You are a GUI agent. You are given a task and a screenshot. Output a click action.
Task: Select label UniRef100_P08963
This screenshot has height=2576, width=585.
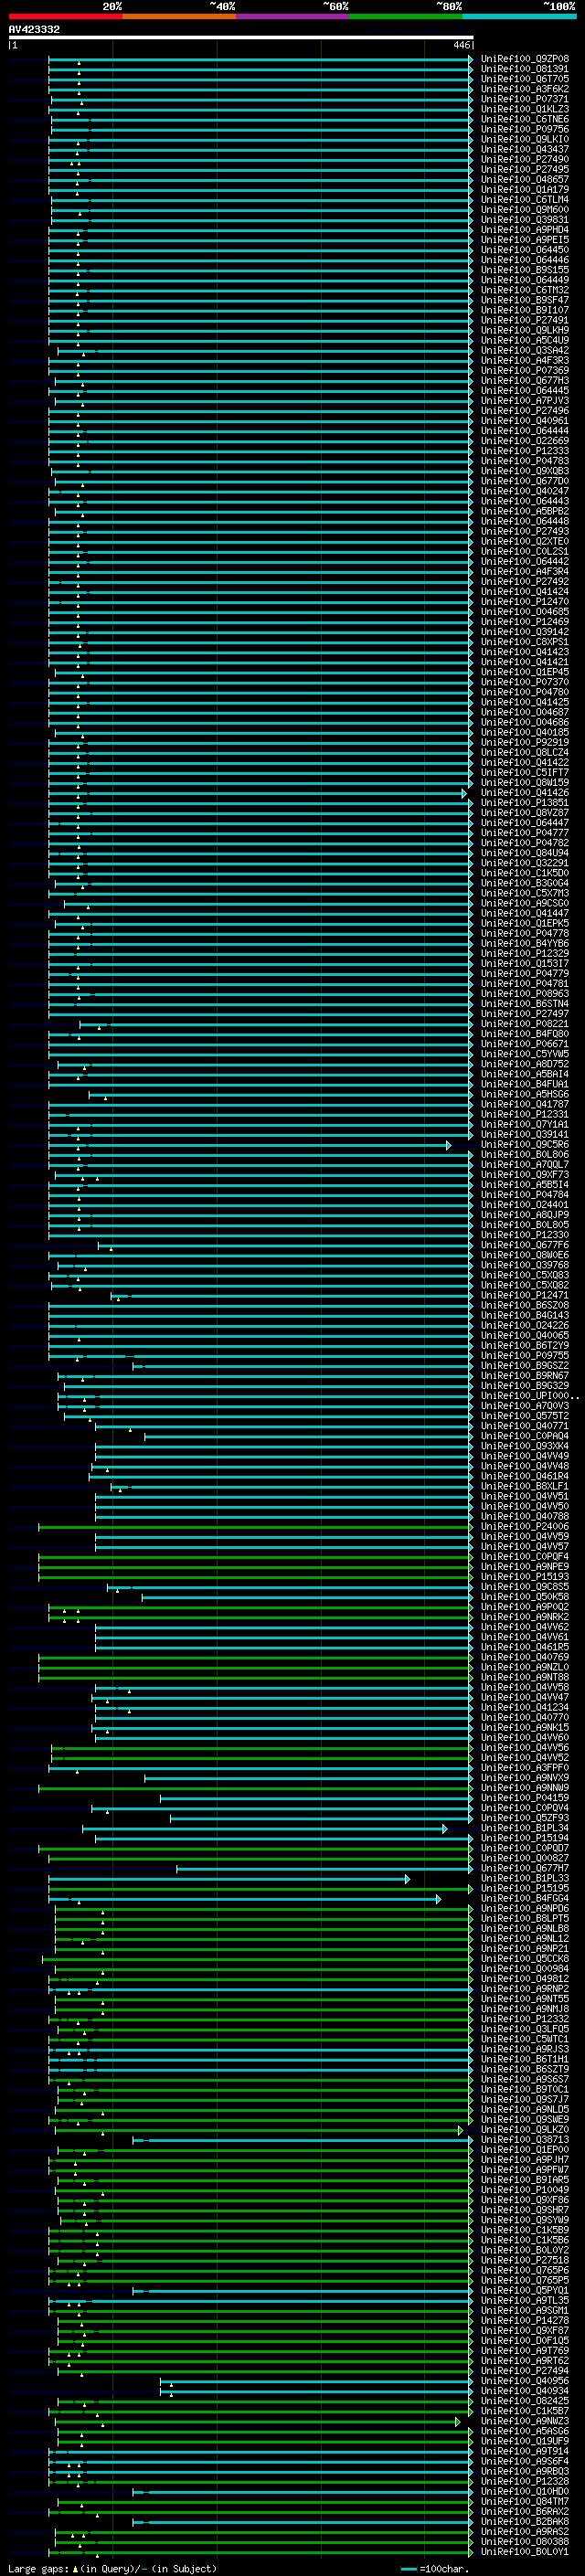pos(524,993)
